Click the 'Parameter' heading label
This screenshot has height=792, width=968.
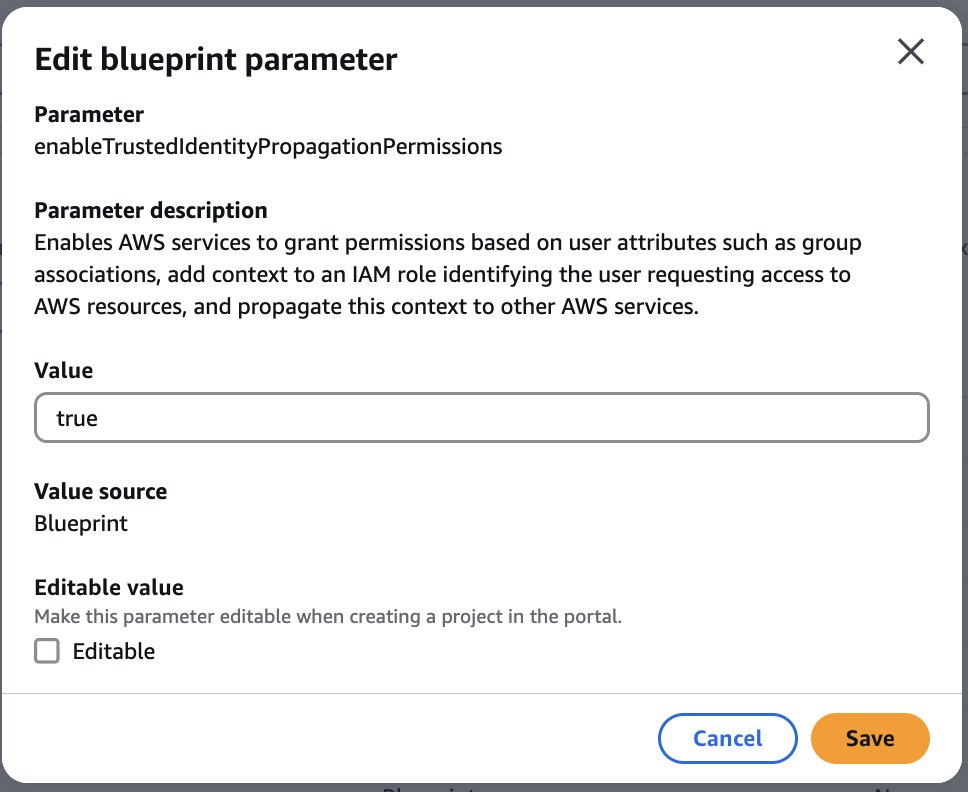click(89, 115)
